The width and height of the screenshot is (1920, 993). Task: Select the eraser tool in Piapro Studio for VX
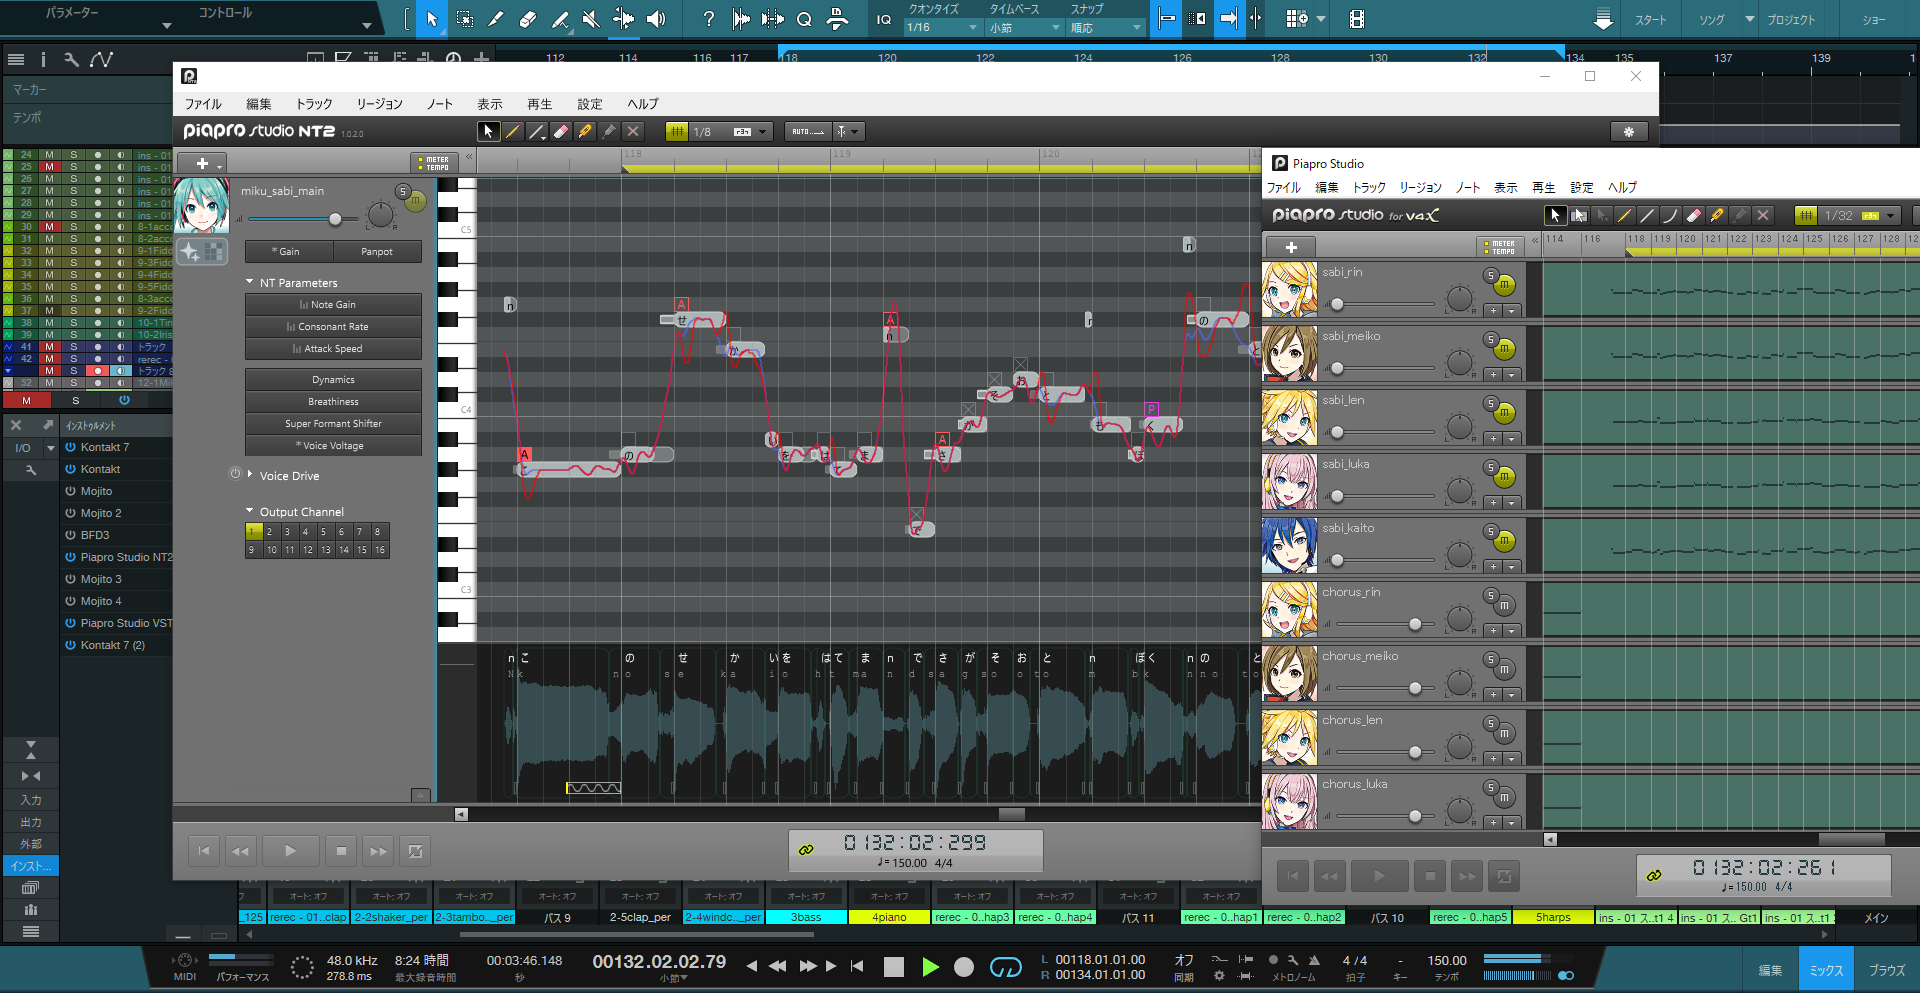[1693, 215]
